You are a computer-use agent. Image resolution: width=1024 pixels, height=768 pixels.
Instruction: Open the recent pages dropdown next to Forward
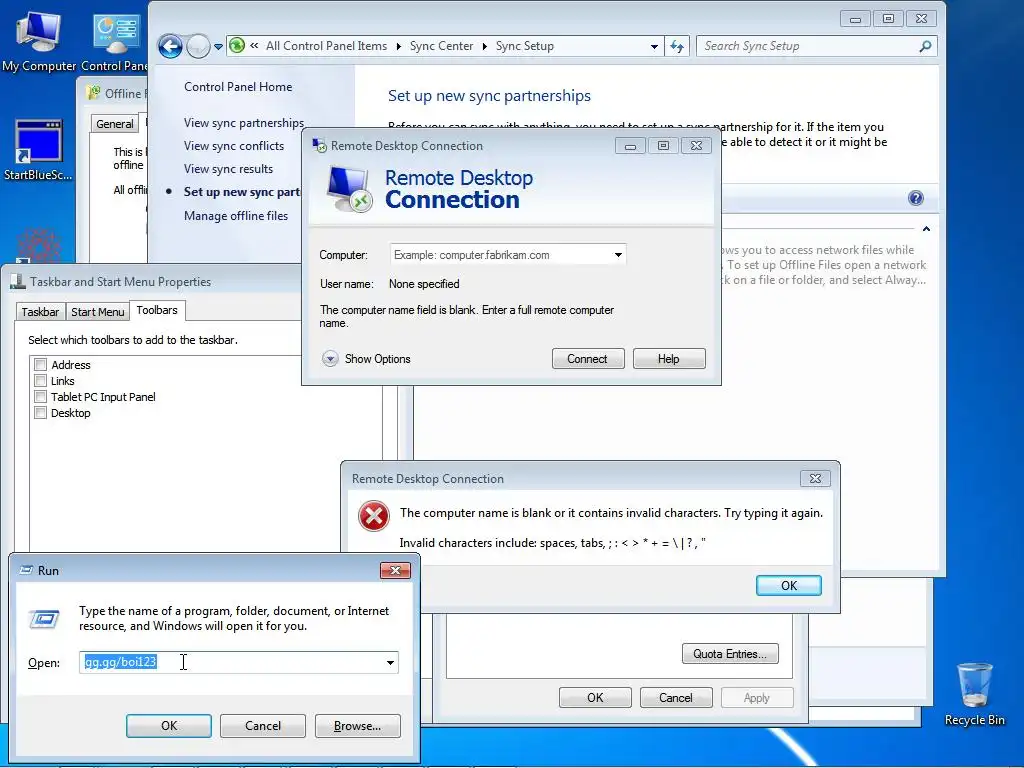coord(218,46)
